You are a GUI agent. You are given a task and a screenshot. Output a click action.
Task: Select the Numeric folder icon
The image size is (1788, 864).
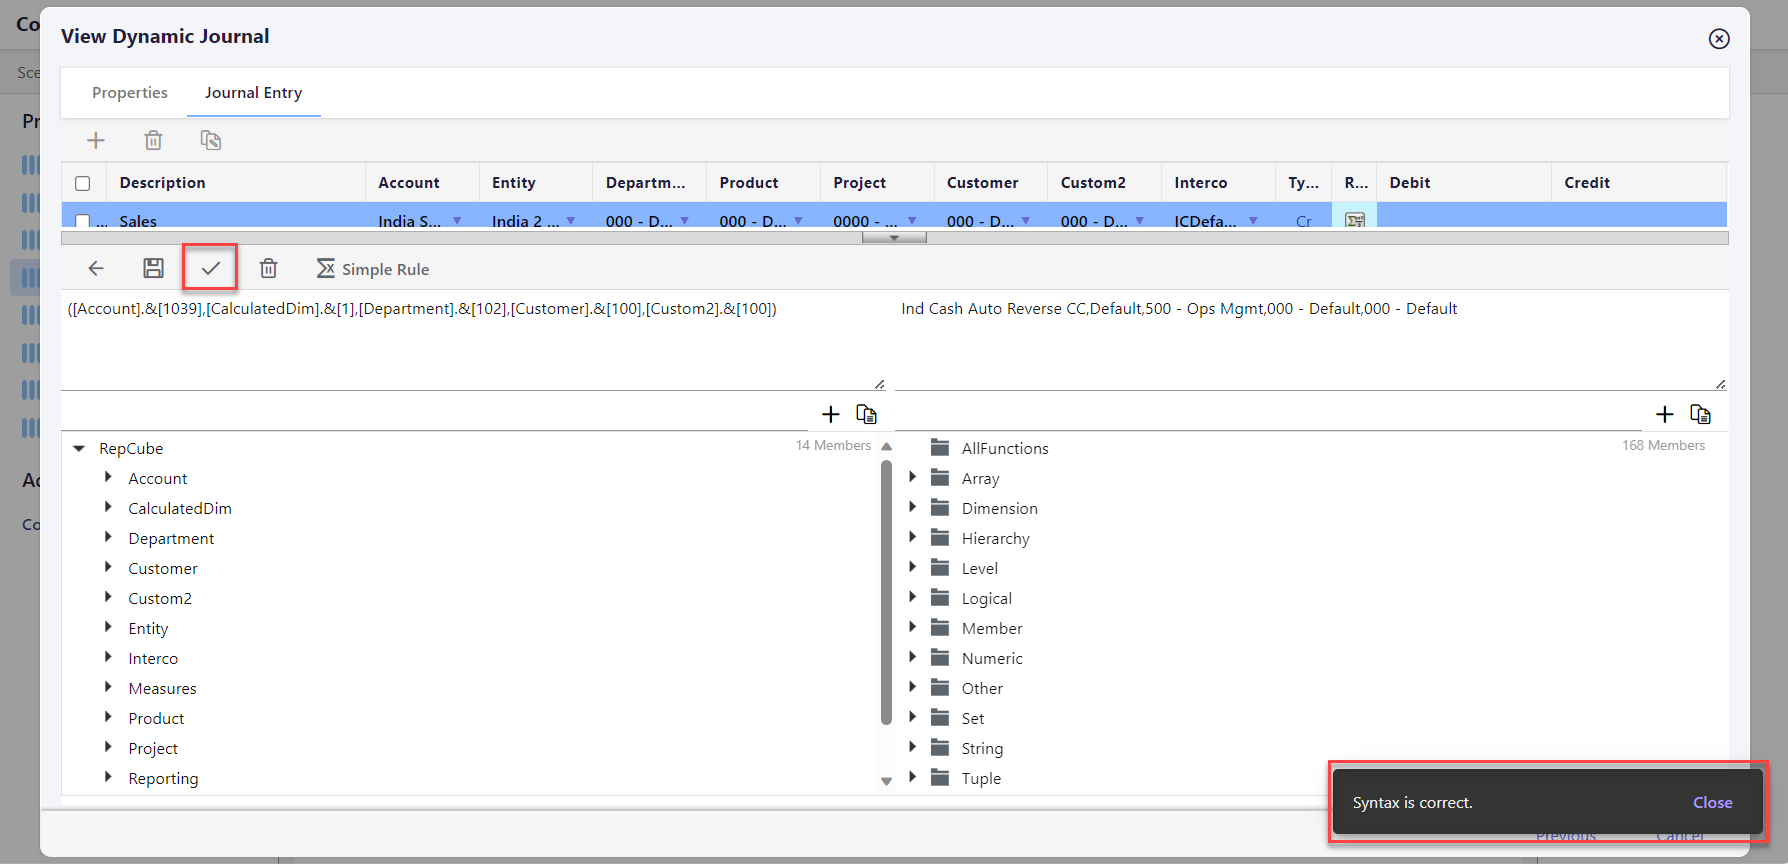[940, 658]
